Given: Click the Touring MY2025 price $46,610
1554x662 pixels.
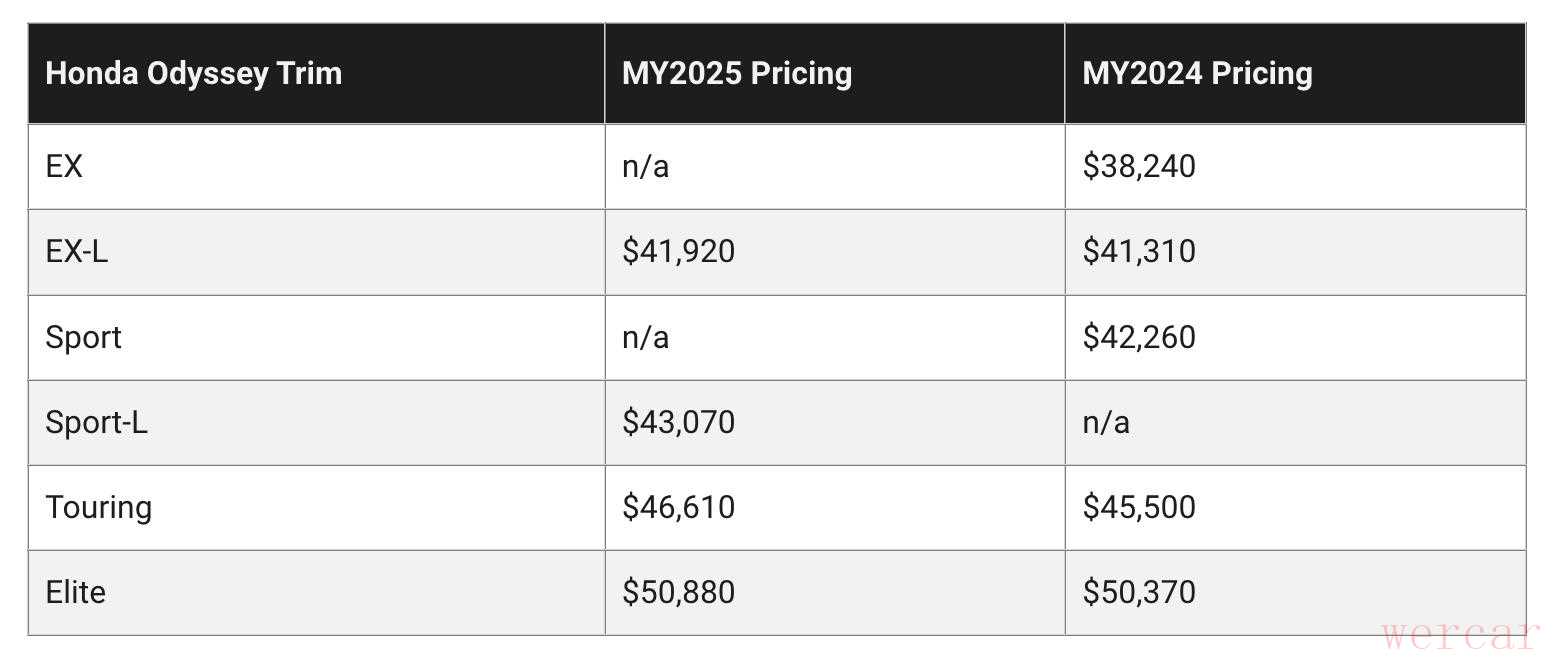Looking at the screenshot, I should tap(678, 507).
